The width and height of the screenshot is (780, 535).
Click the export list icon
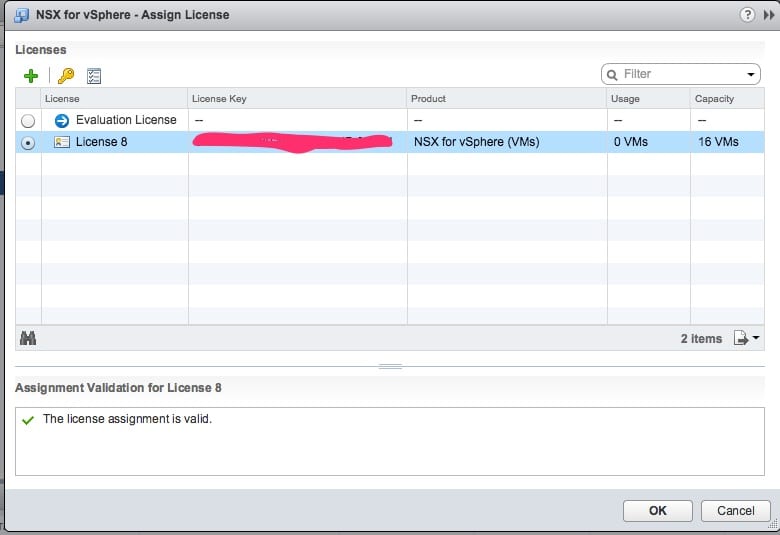click(742, 339)
